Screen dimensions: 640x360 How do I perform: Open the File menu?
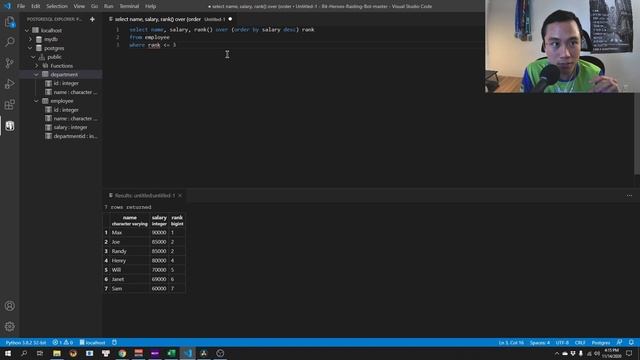(21, 6)
